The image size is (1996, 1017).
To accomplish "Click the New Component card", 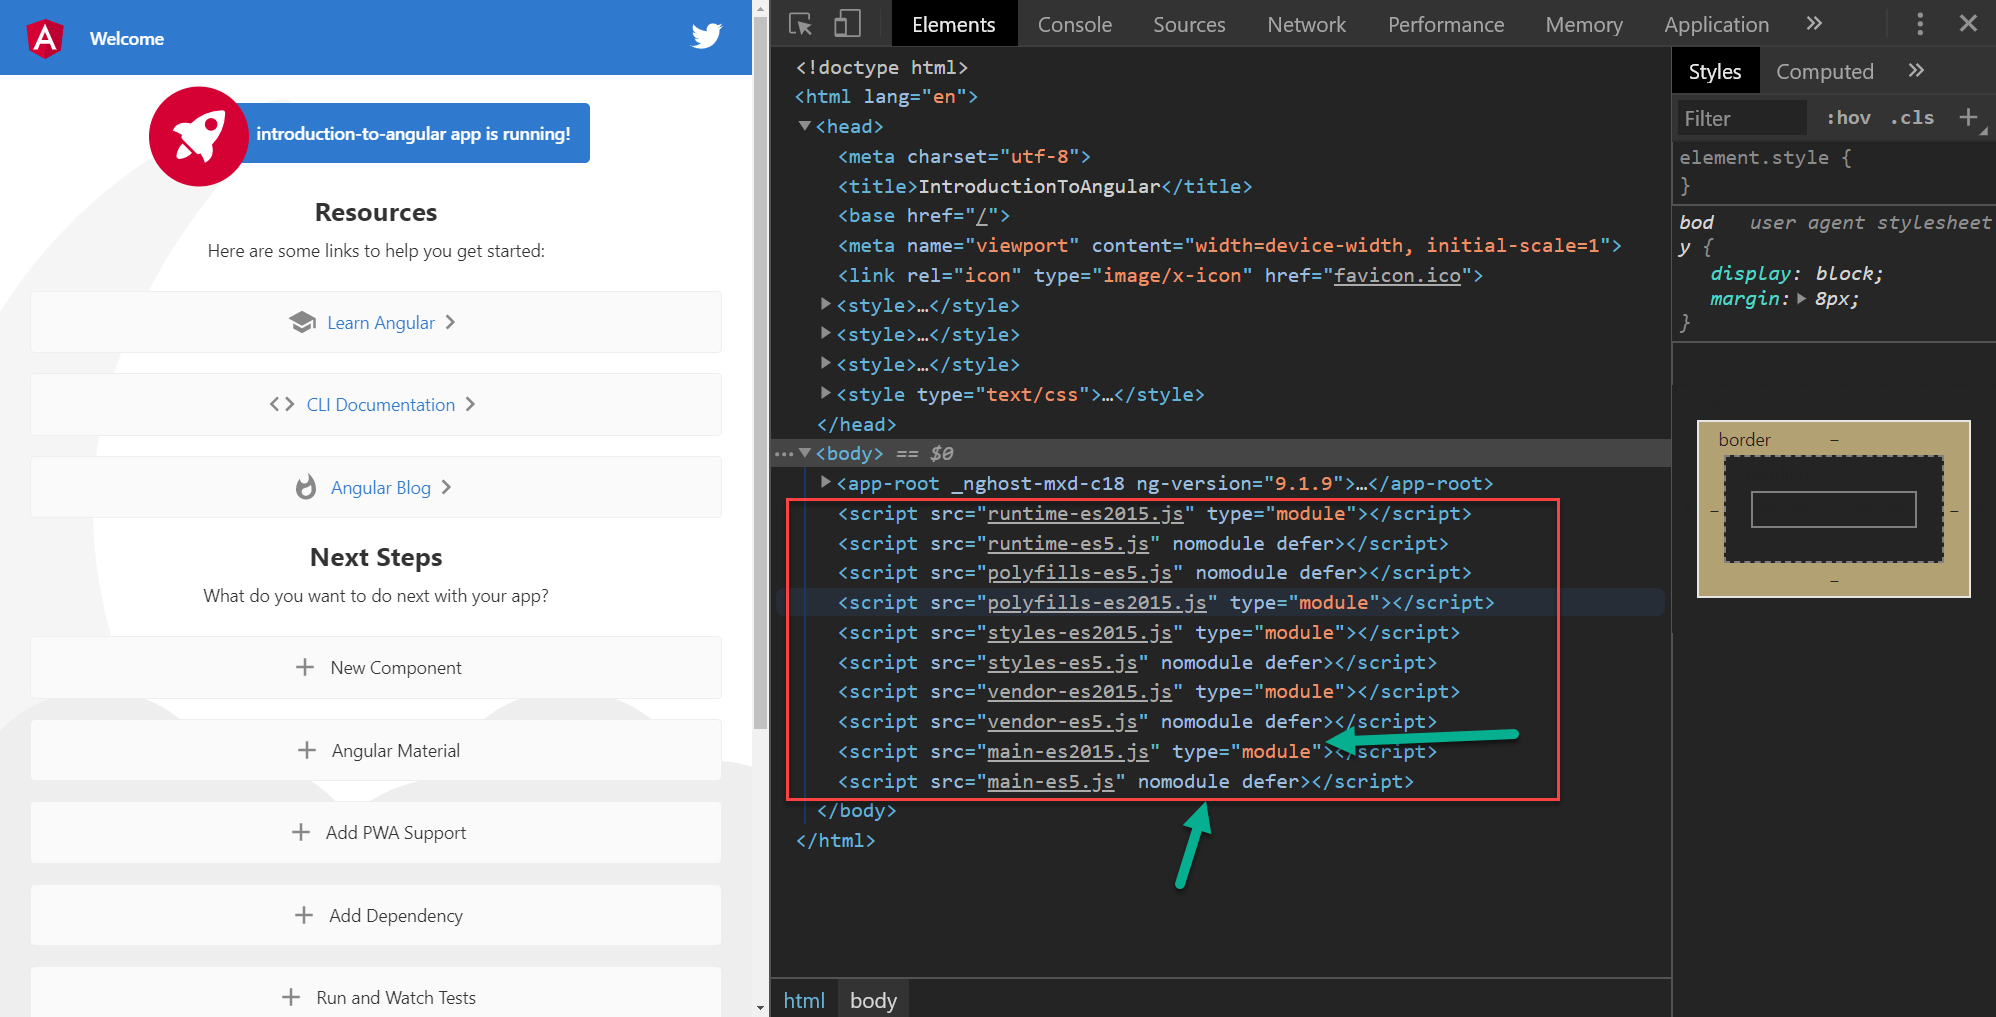I will click(376, 667).
